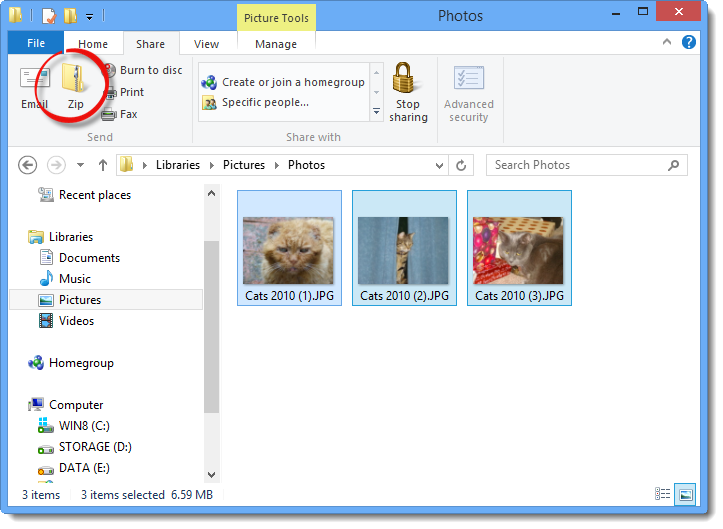Open the Manage tab
723x529 pixels.
coord(276,44)
